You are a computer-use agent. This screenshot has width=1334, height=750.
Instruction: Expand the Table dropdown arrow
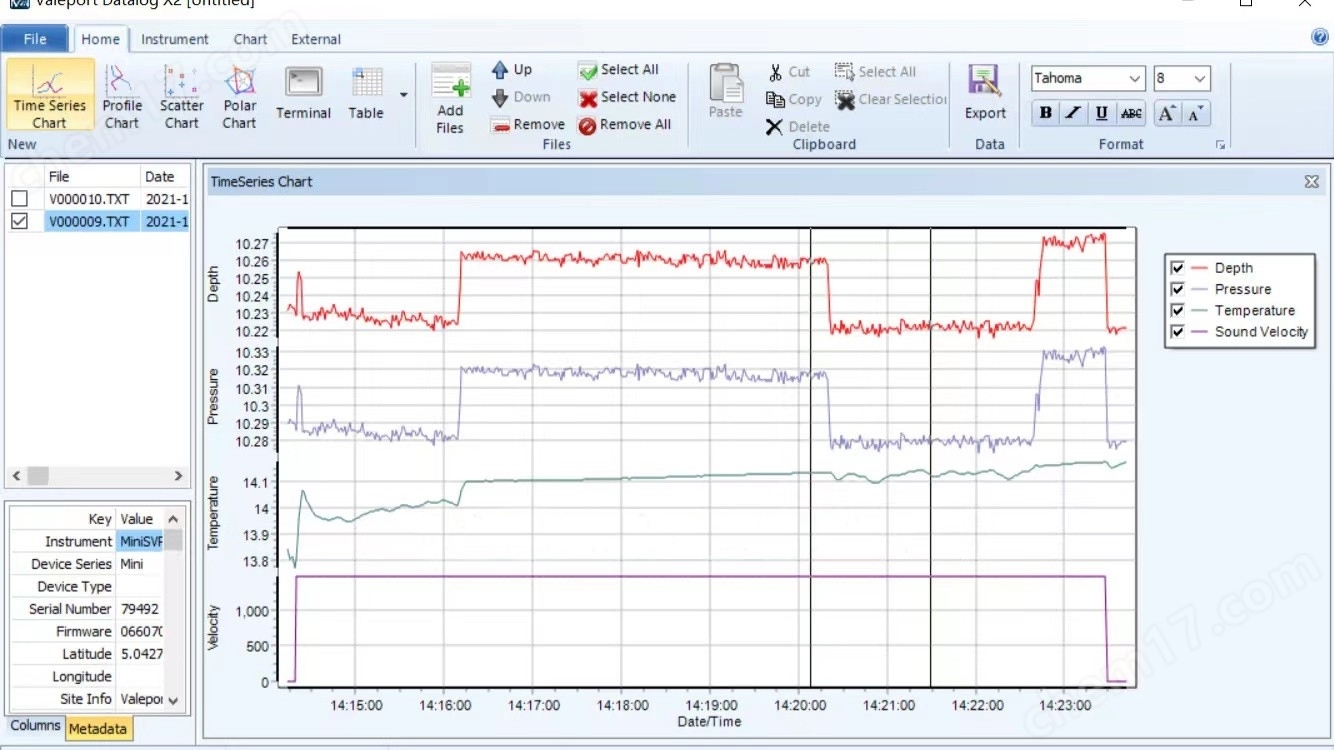403,96
